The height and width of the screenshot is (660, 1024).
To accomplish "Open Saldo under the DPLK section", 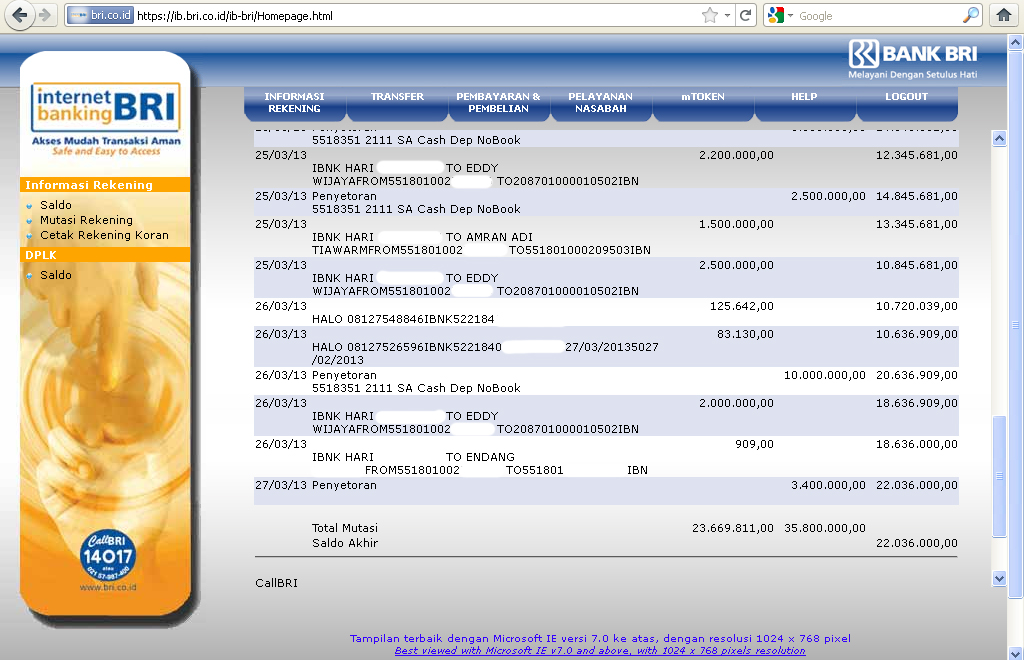I will pyautogui.click(x=56, y=275).
